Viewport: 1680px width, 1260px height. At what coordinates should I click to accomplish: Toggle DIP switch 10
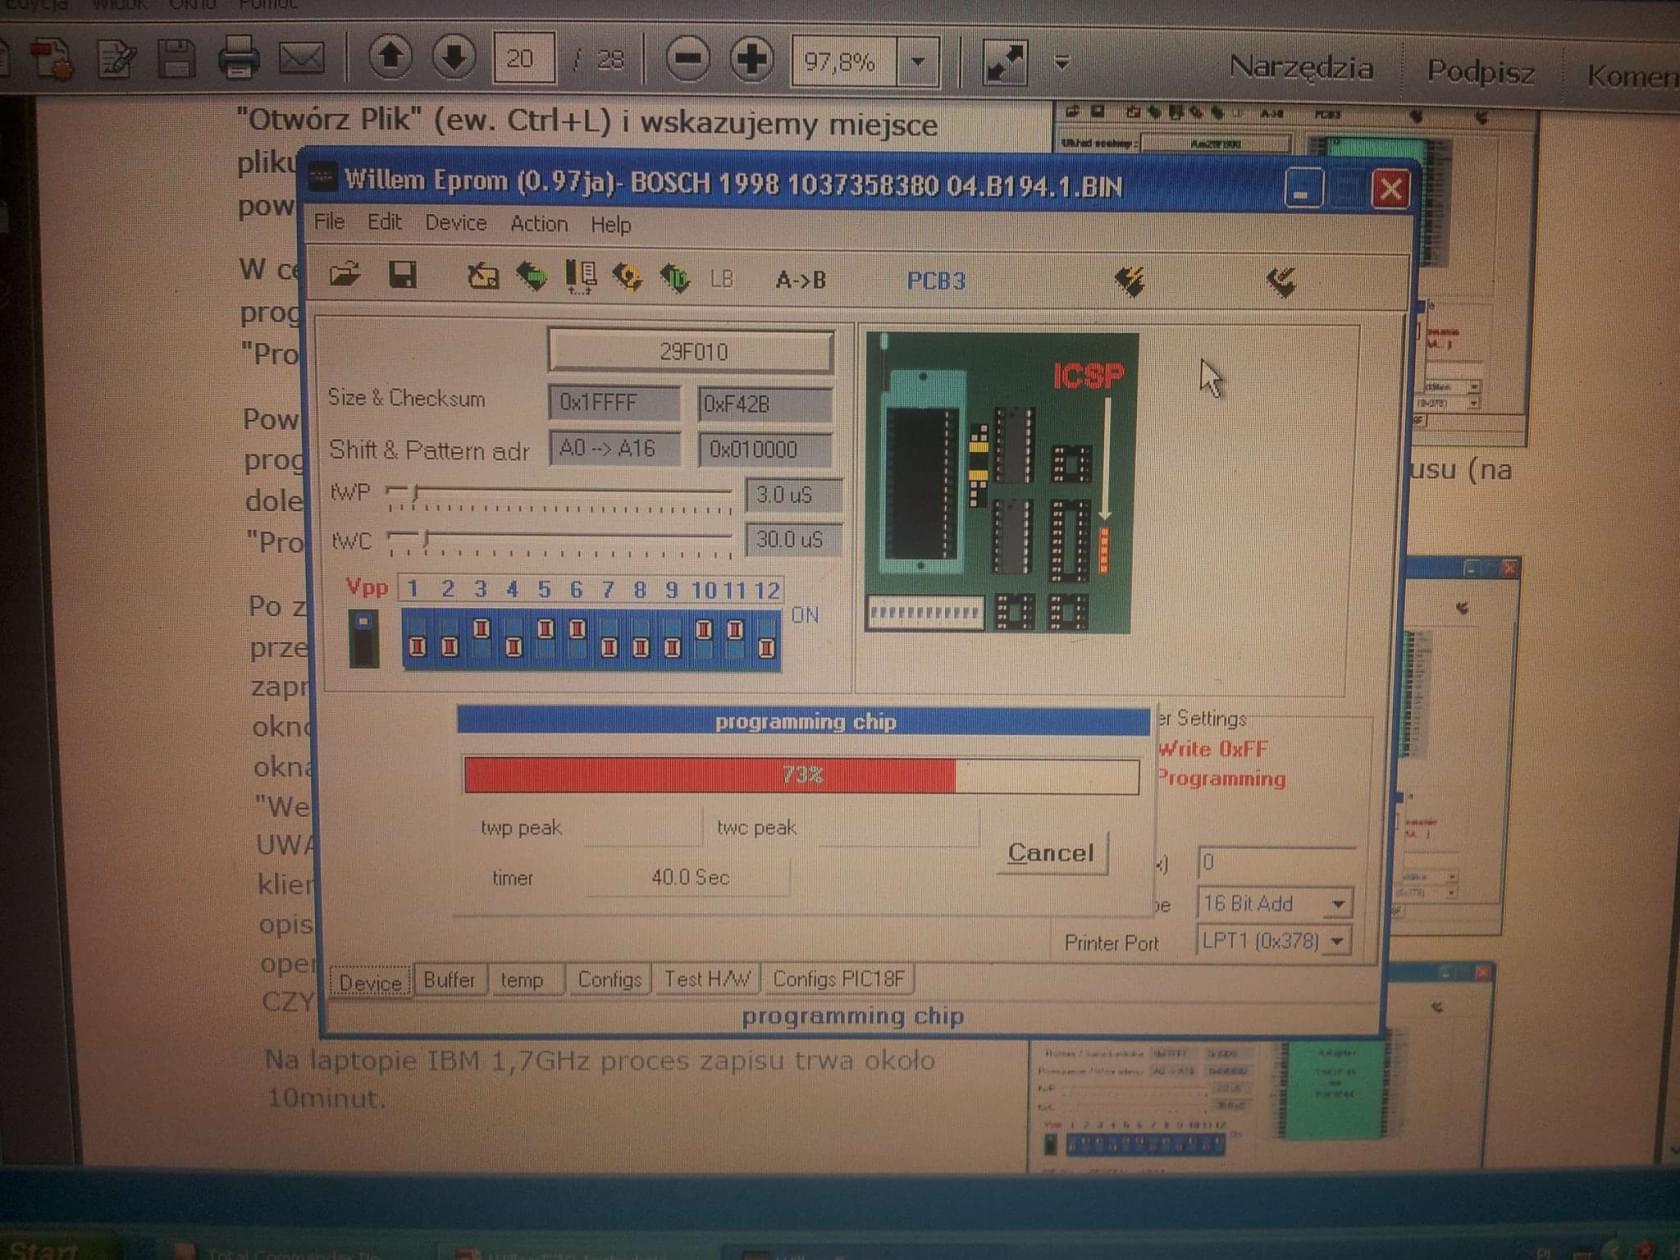click(x=704, y=638)
